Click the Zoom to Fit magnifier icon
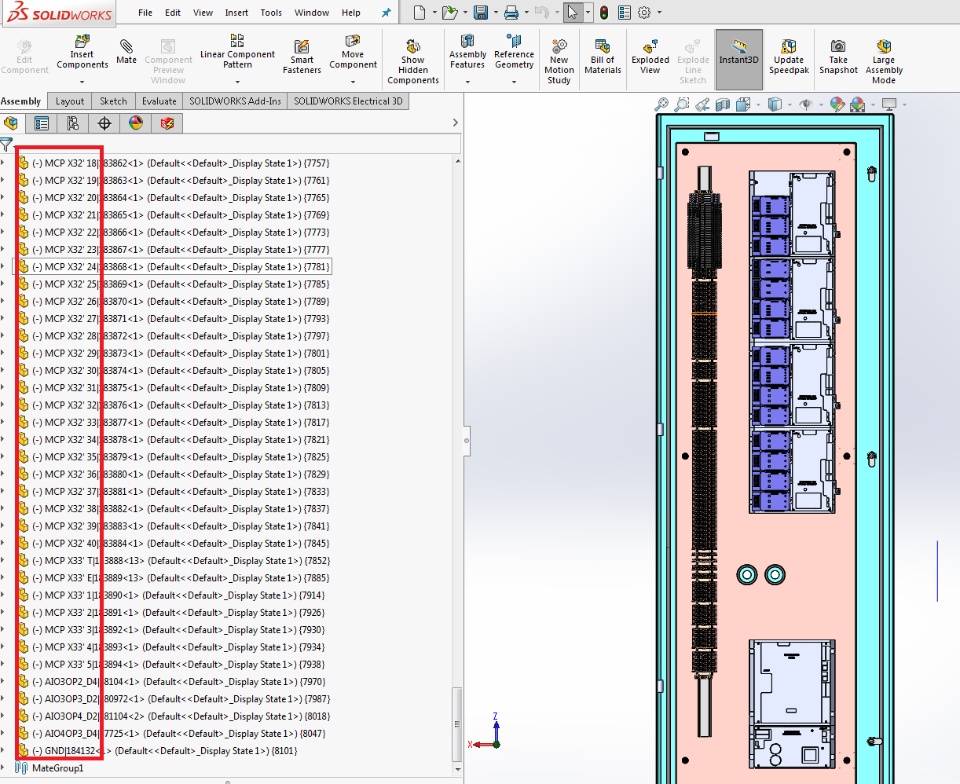This screenshot has height=784, width=960. 661,104
